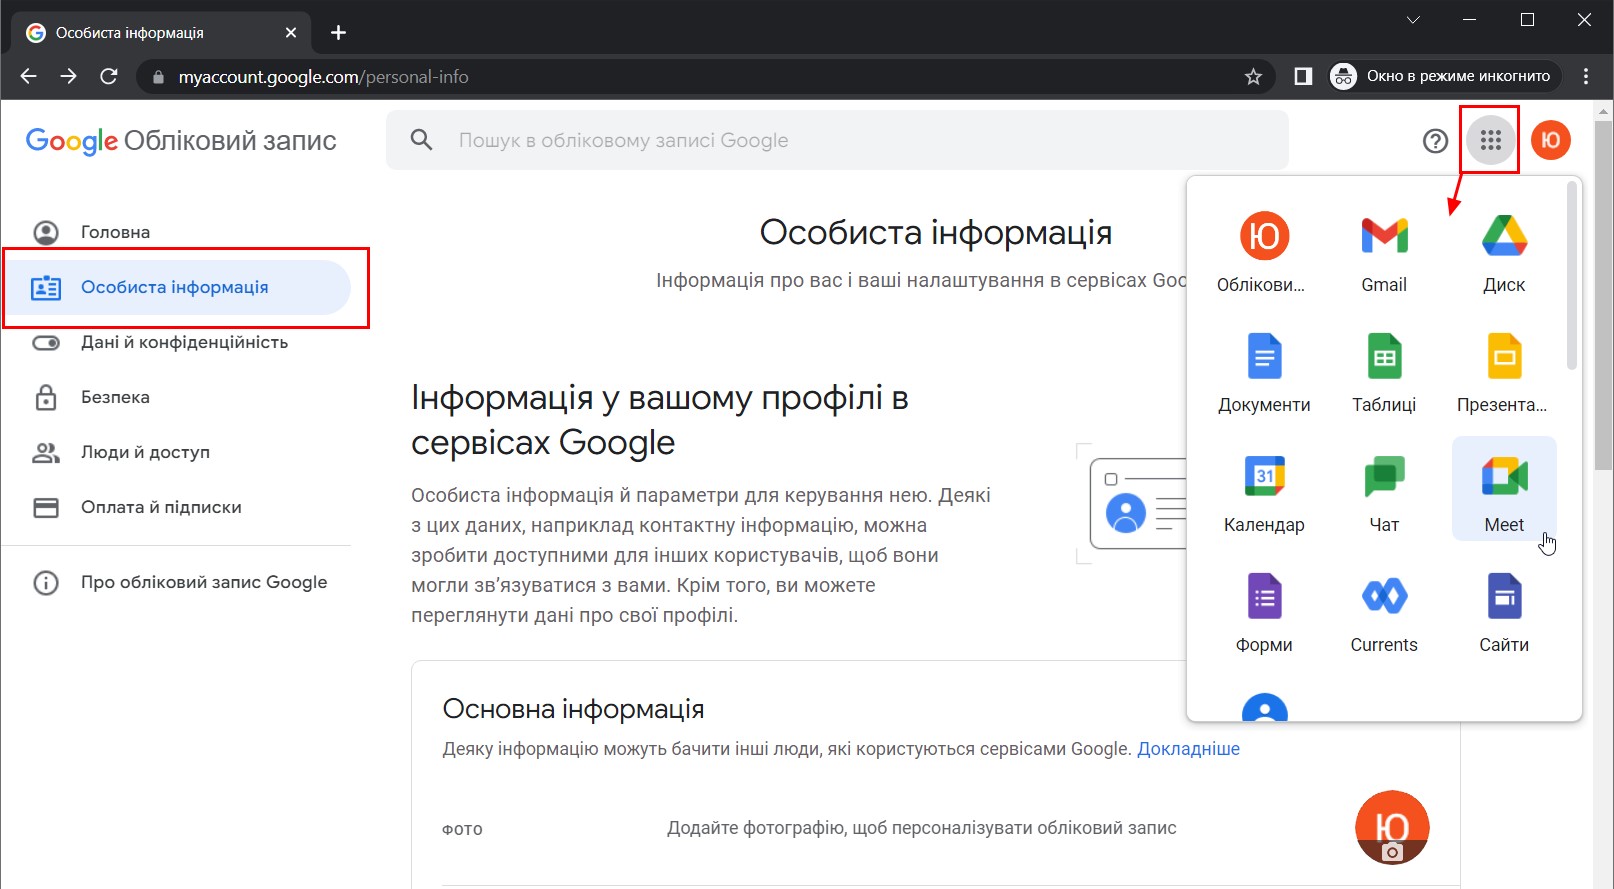Bookmark this page with star icon
Image resolution: width=1614 pixels, height=889 pixels.
coord(1253,77)
